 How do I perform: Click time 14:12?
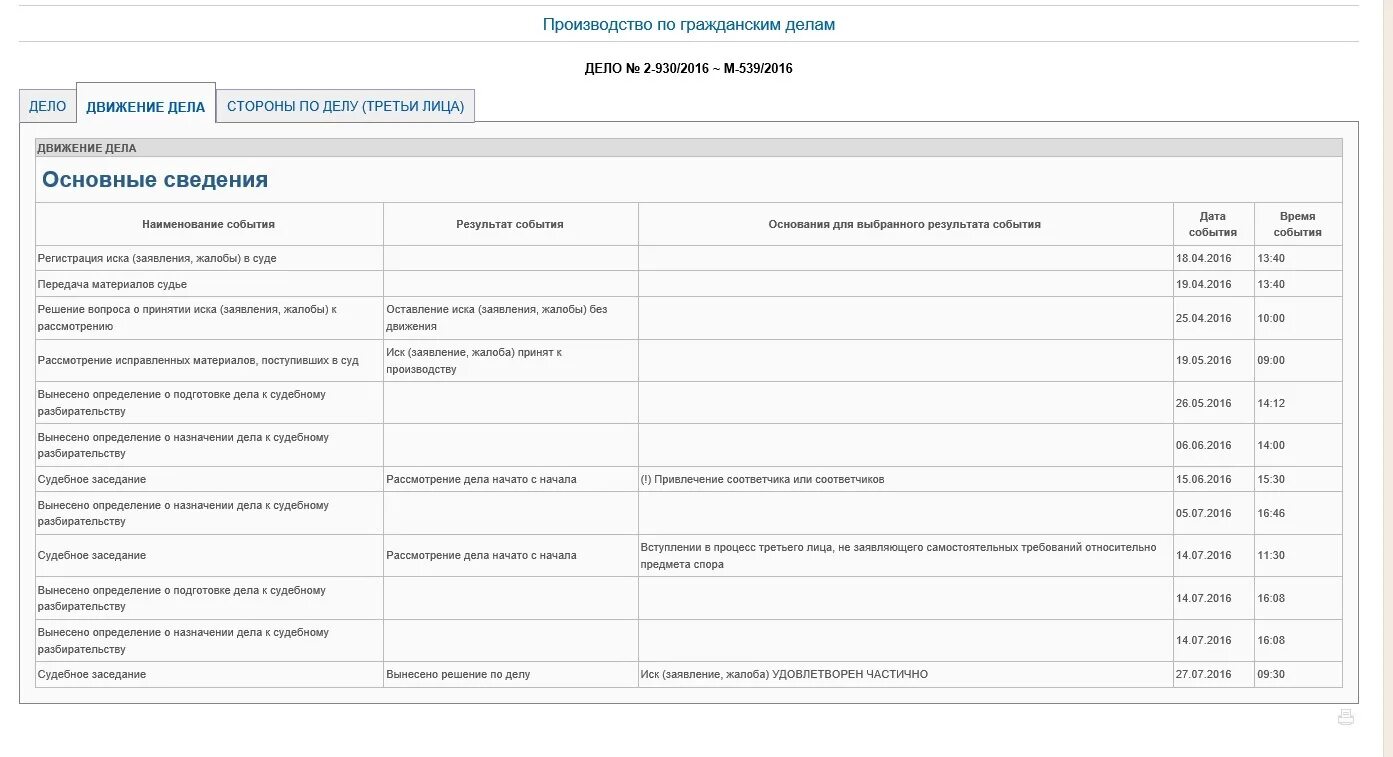(1271, 403)
